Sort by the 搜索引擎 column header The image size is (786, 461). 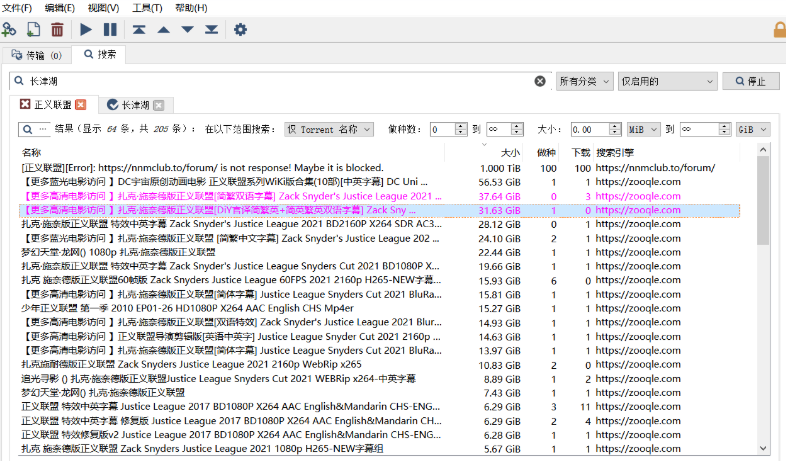coord(615,152)
